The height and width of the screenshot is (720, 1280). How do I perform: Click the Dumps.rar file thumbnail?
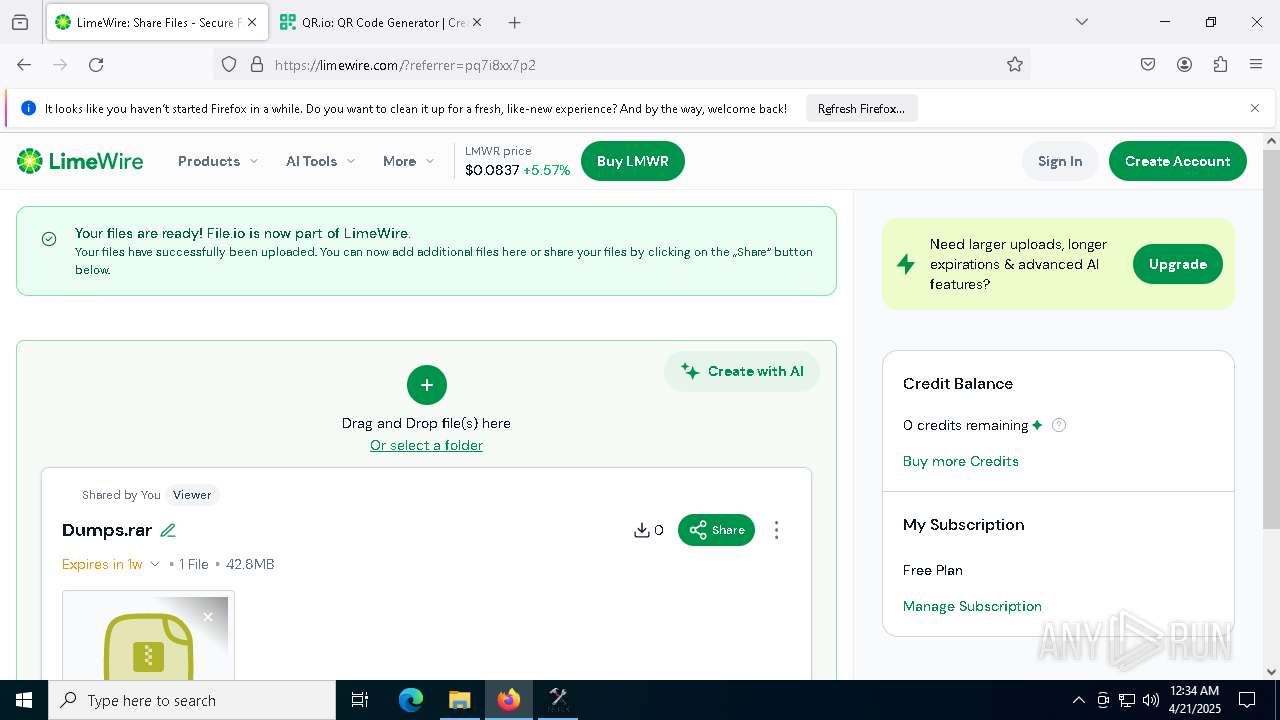148,636
